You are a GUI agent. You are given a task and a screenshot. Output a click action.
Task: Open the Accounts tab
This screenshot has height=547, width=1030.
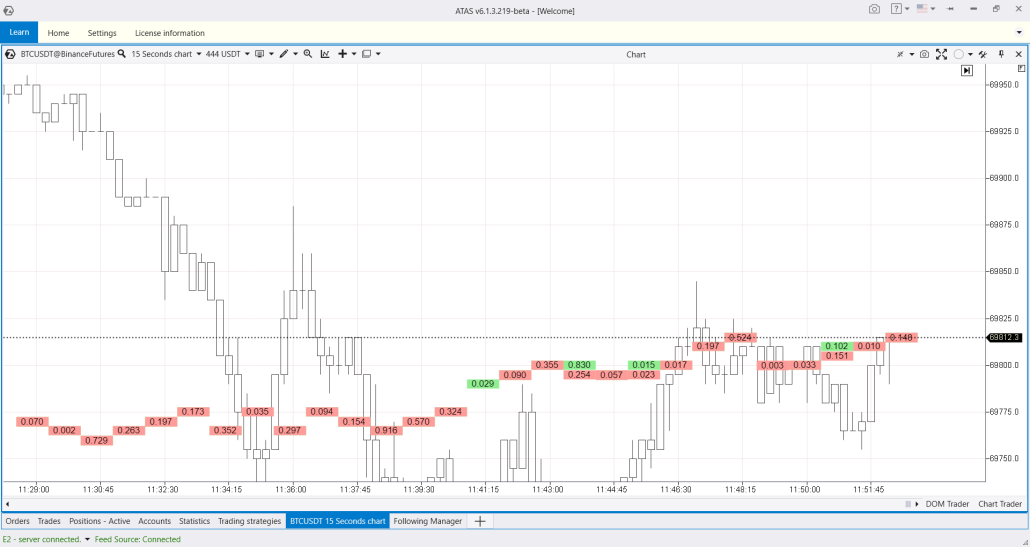tap(154, 521)
